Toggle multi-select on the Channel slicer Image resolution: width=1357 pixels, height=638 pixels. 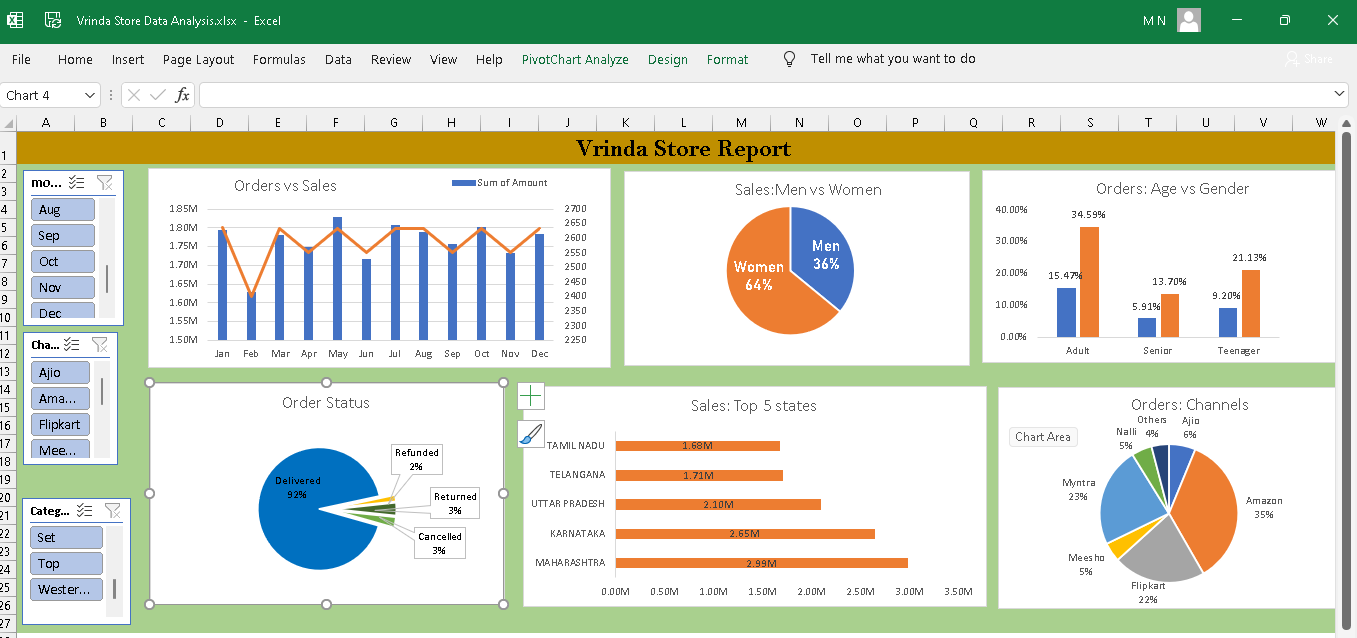tap(71, 344)
